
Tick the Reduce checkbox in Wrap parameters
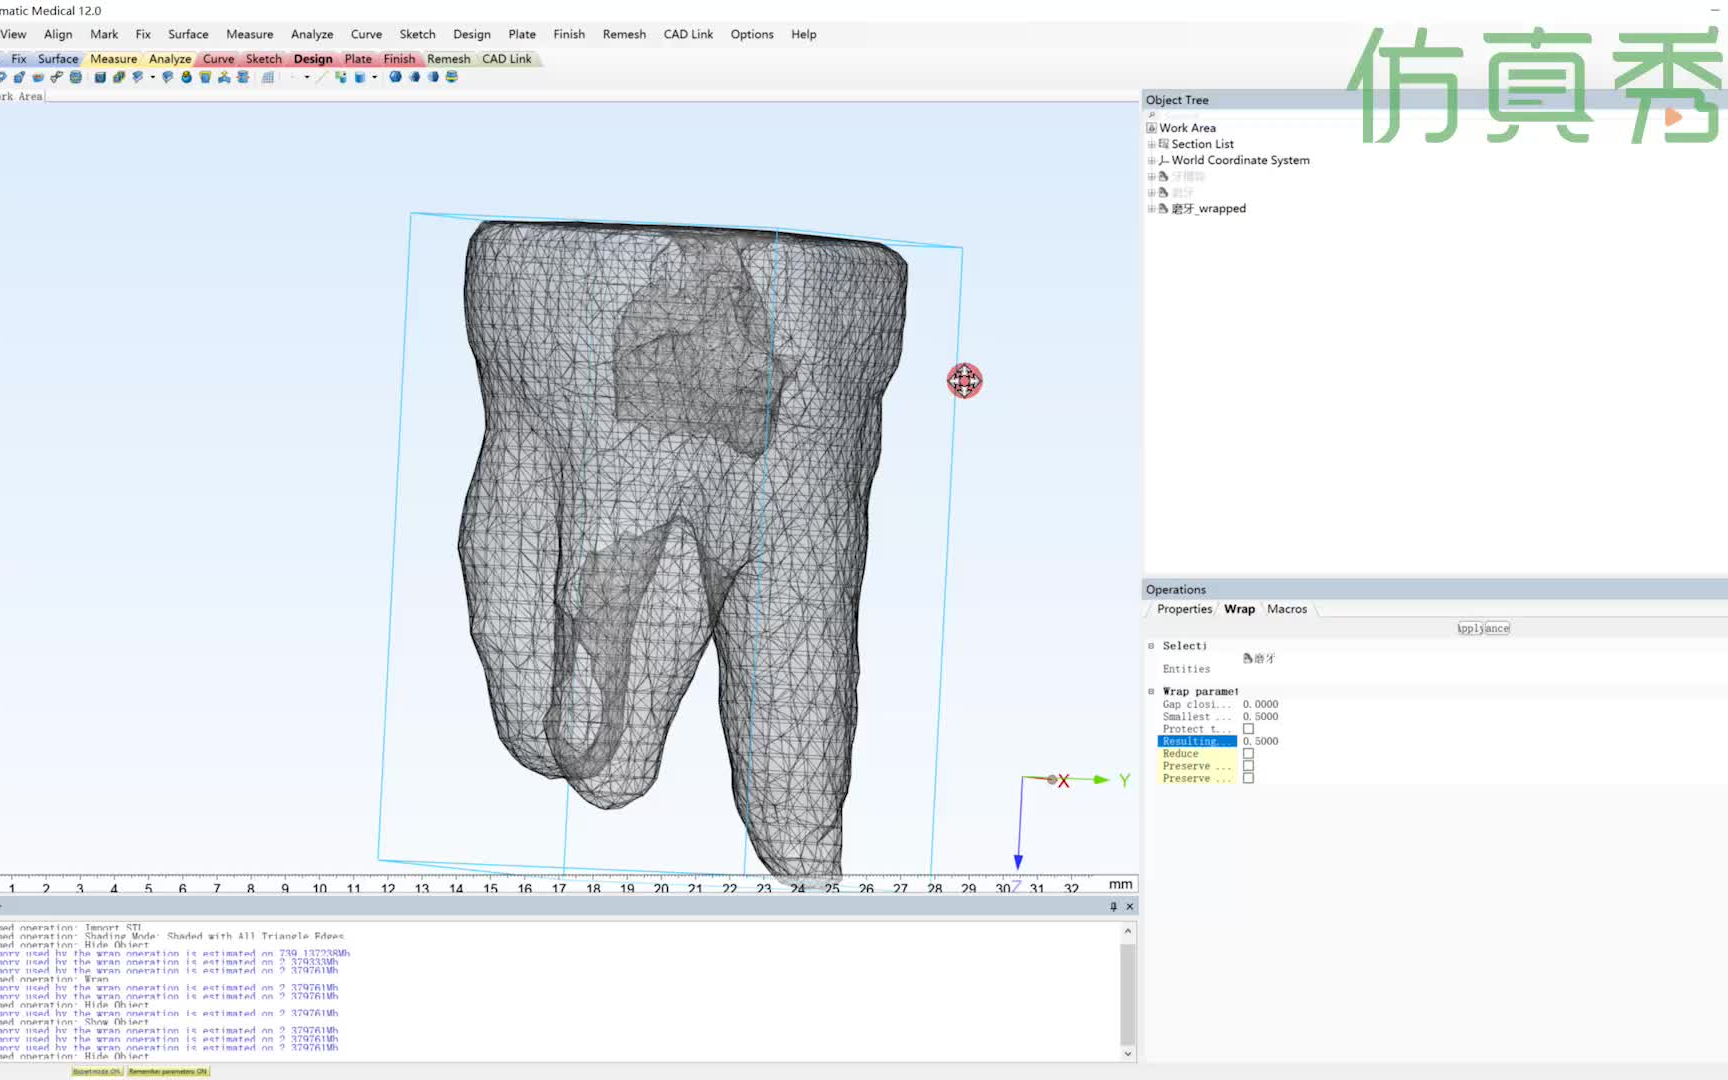point(1248,754)
